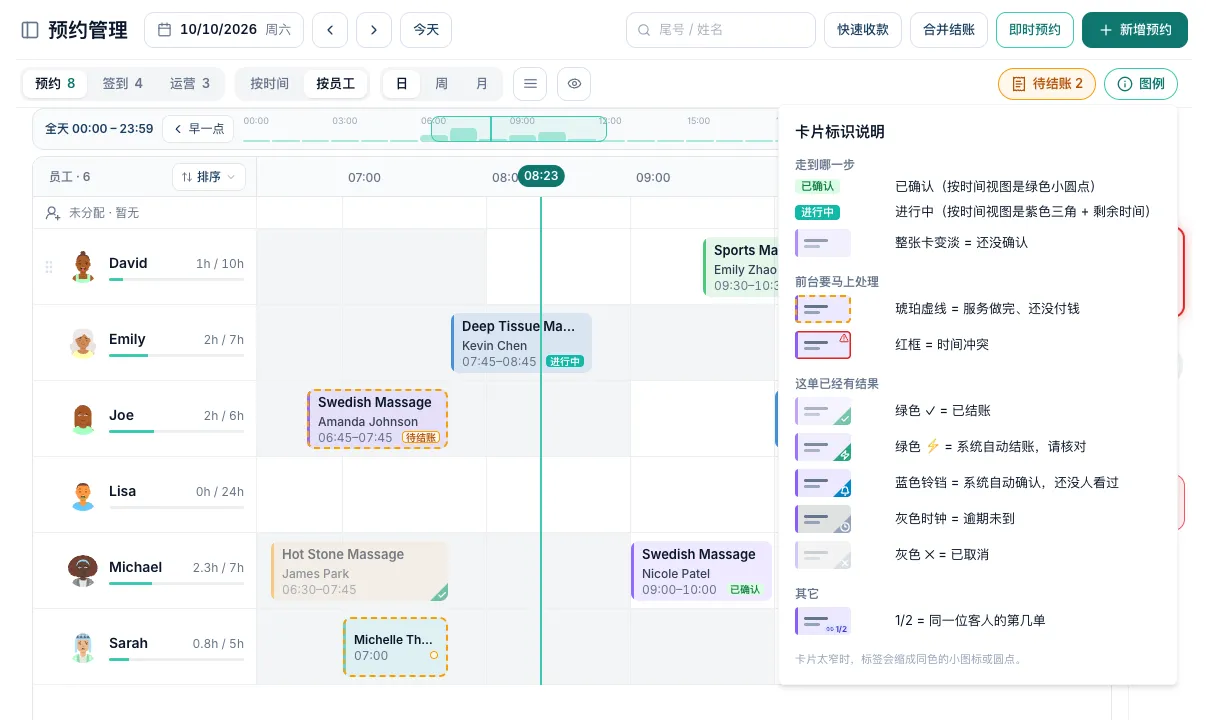Select 月 month view
The height and width of the screenshot is (720, 1208).
coord(482,84)
